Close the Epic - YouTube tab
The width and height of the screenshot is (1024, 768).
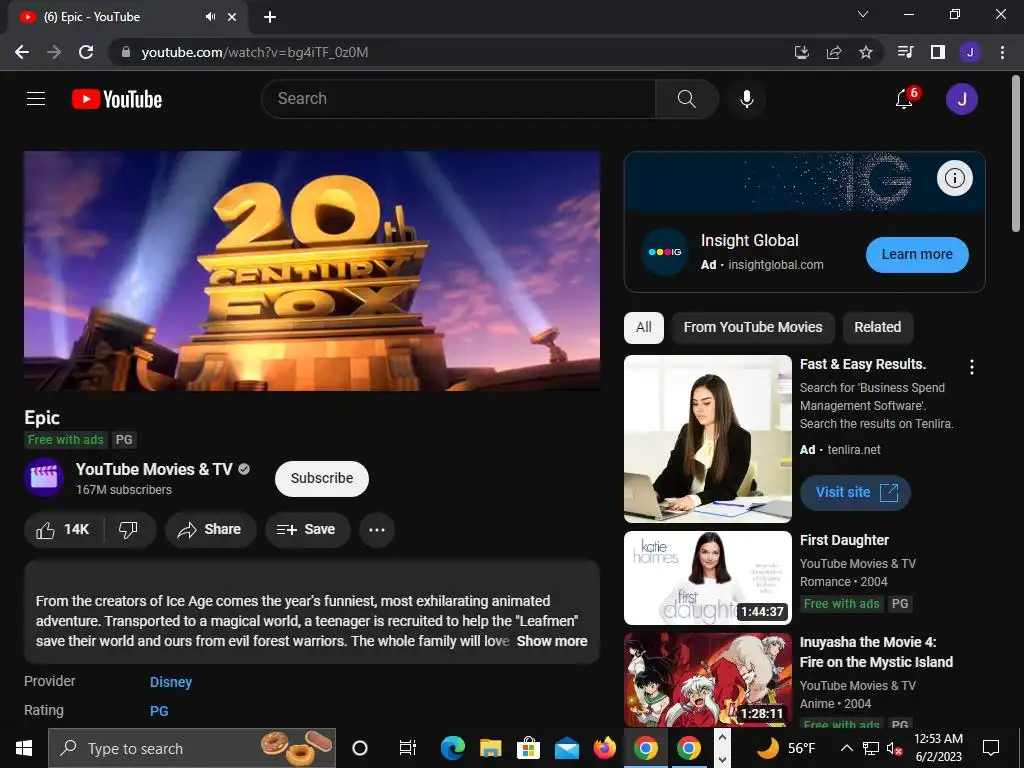tap(232, 17)
